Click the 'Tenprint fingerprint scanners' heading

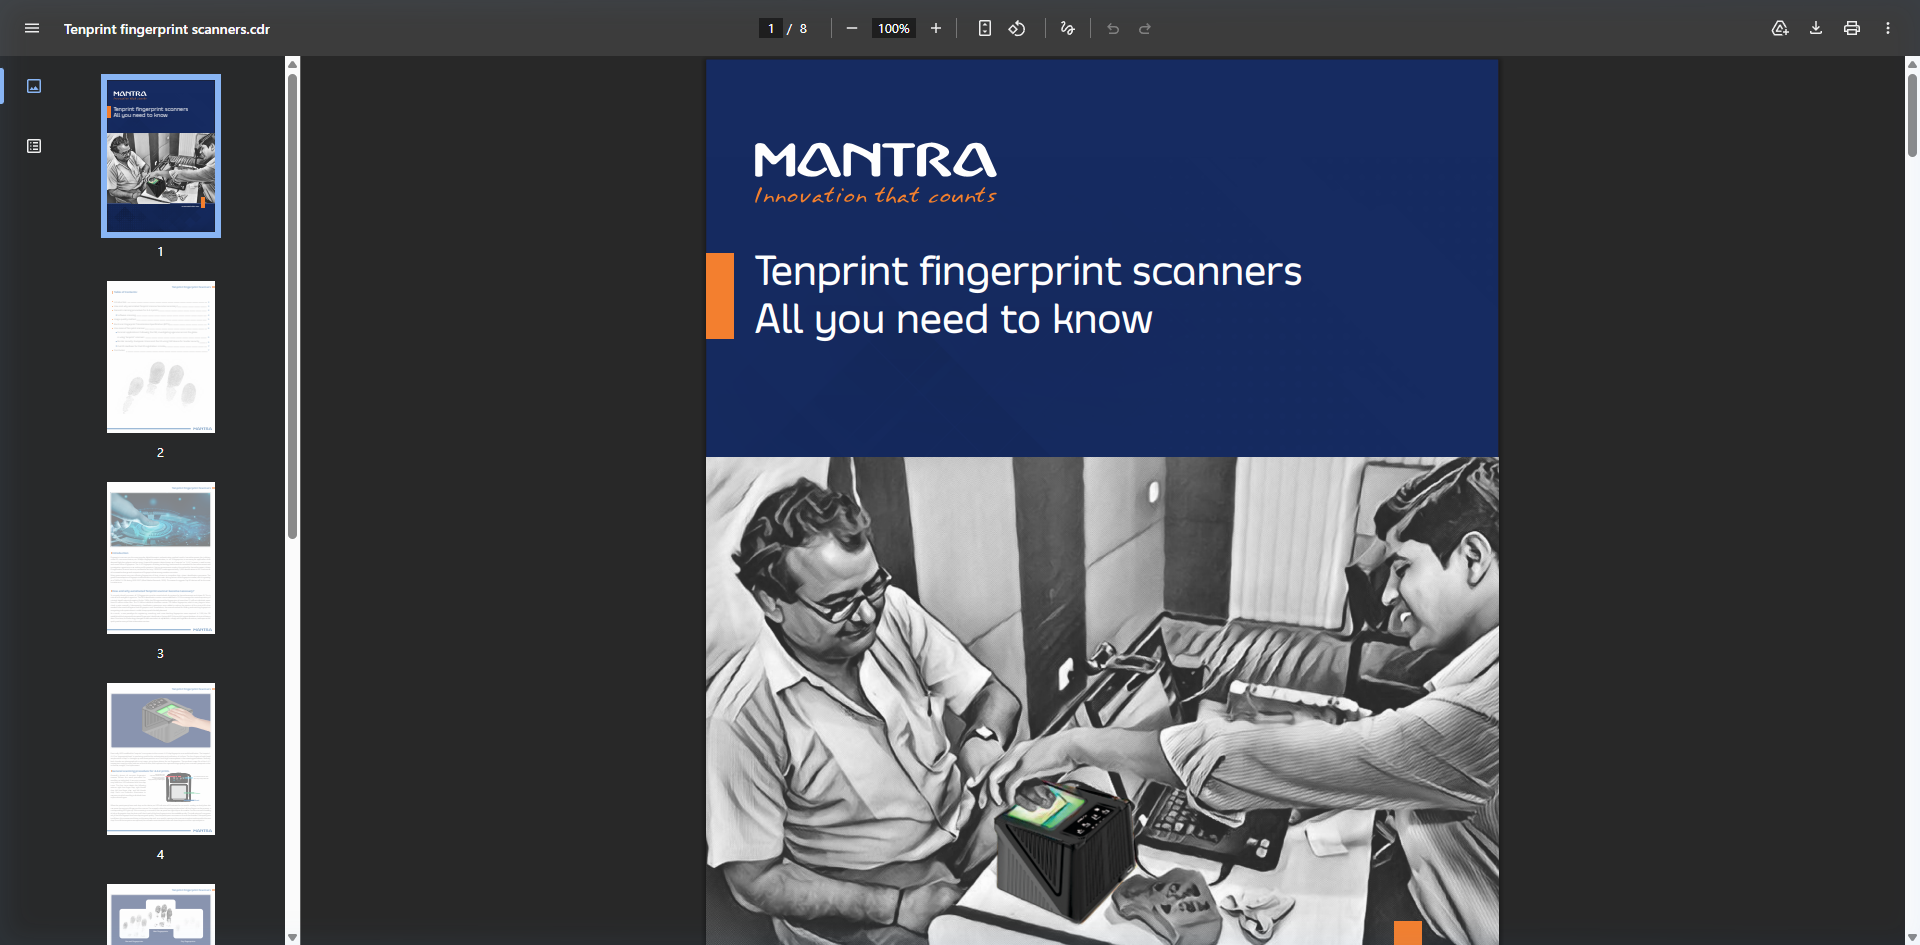[x=1028, y=272]
